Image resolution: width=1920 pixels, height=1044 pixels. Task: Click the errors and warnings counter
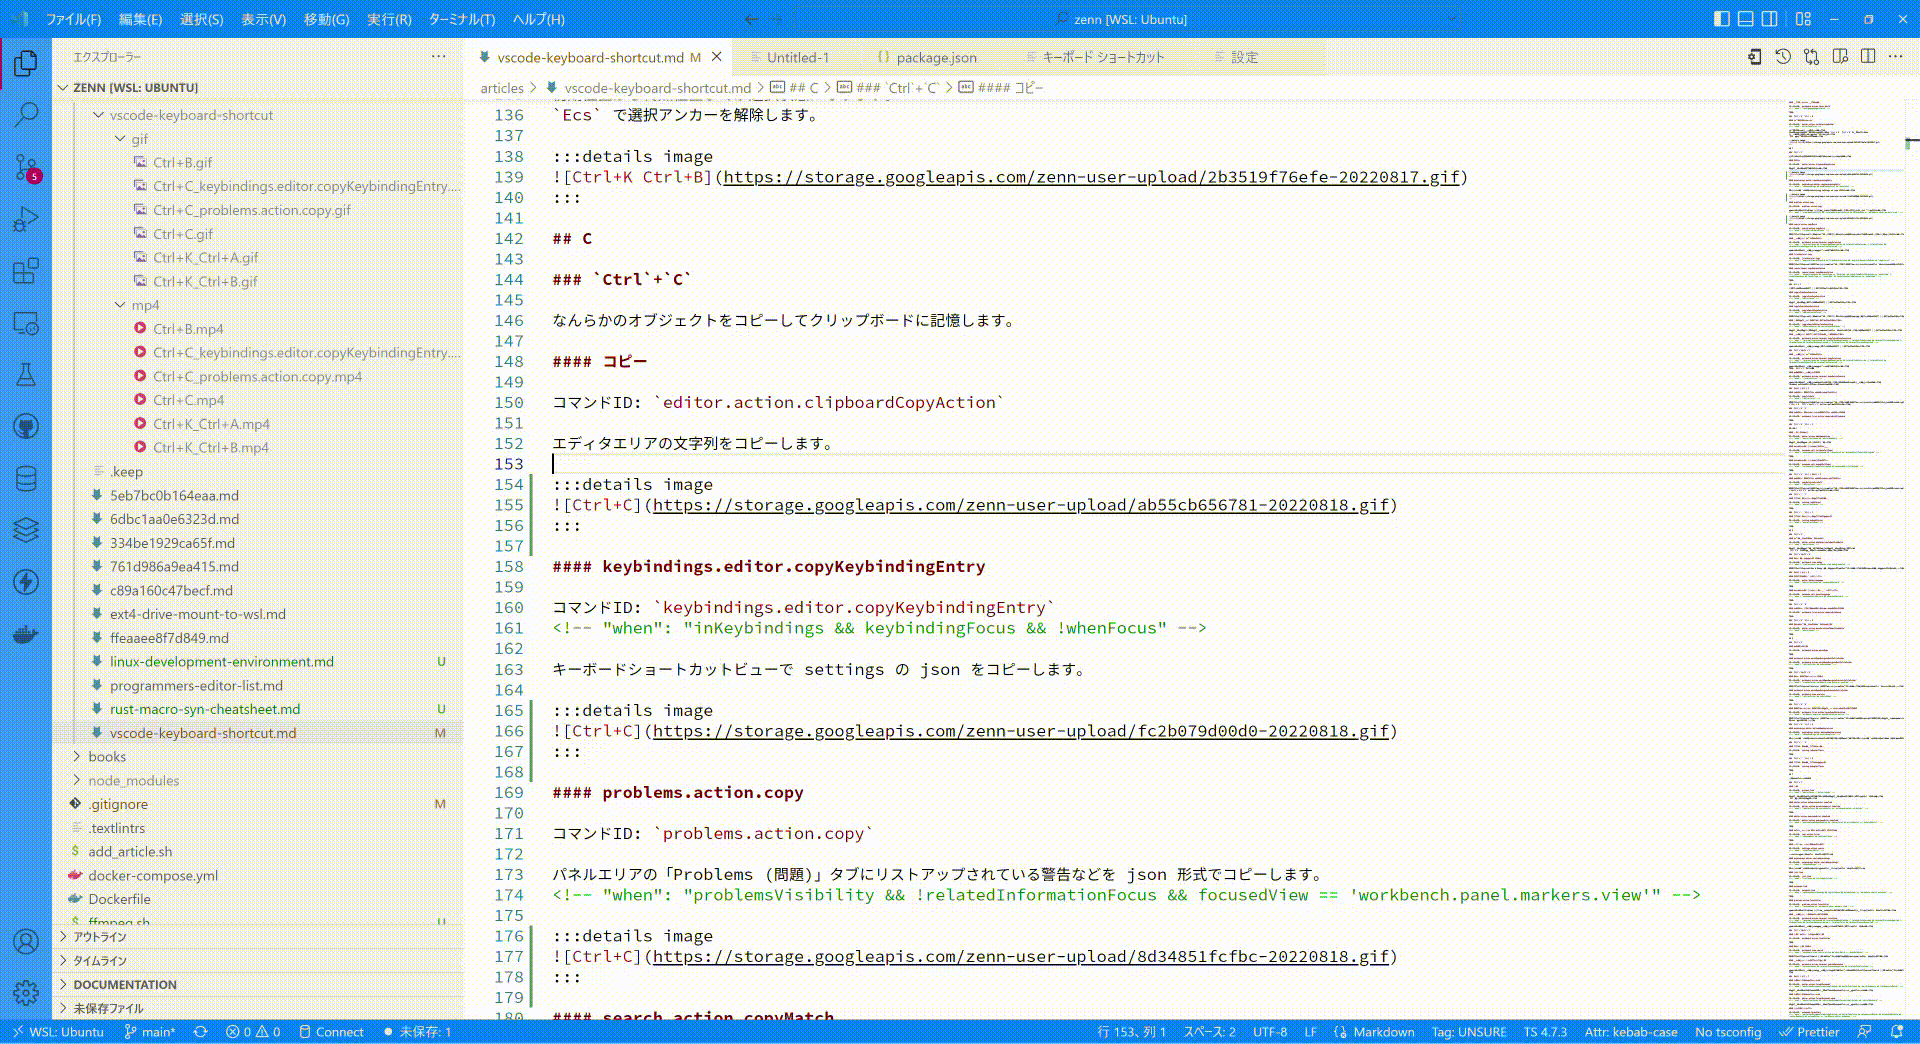[x=253, y=1032]
